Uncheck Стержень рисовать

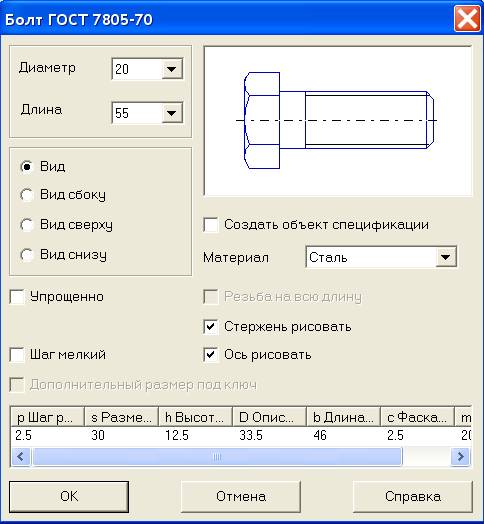[211, 326]
